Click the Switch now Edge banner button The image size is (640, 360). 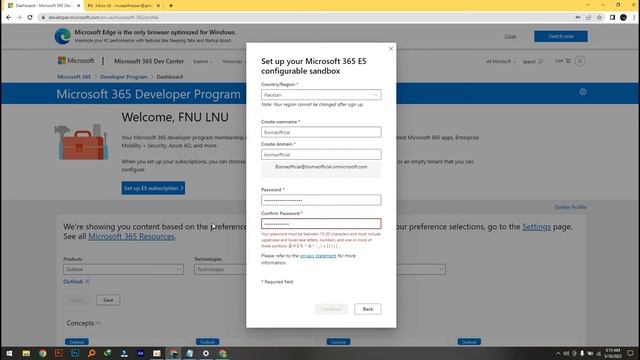561,36
